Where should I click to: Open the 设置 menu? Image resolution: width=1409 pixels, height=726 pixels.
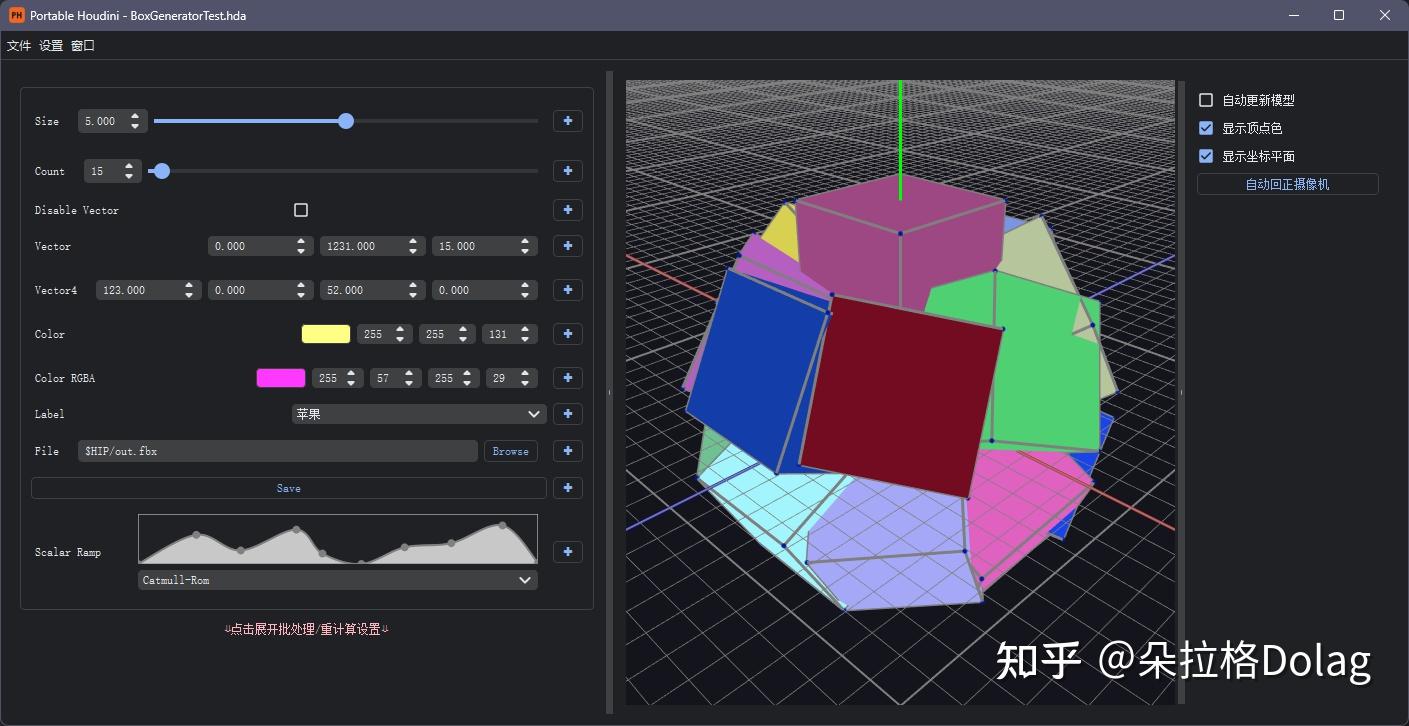coord(49,45)
